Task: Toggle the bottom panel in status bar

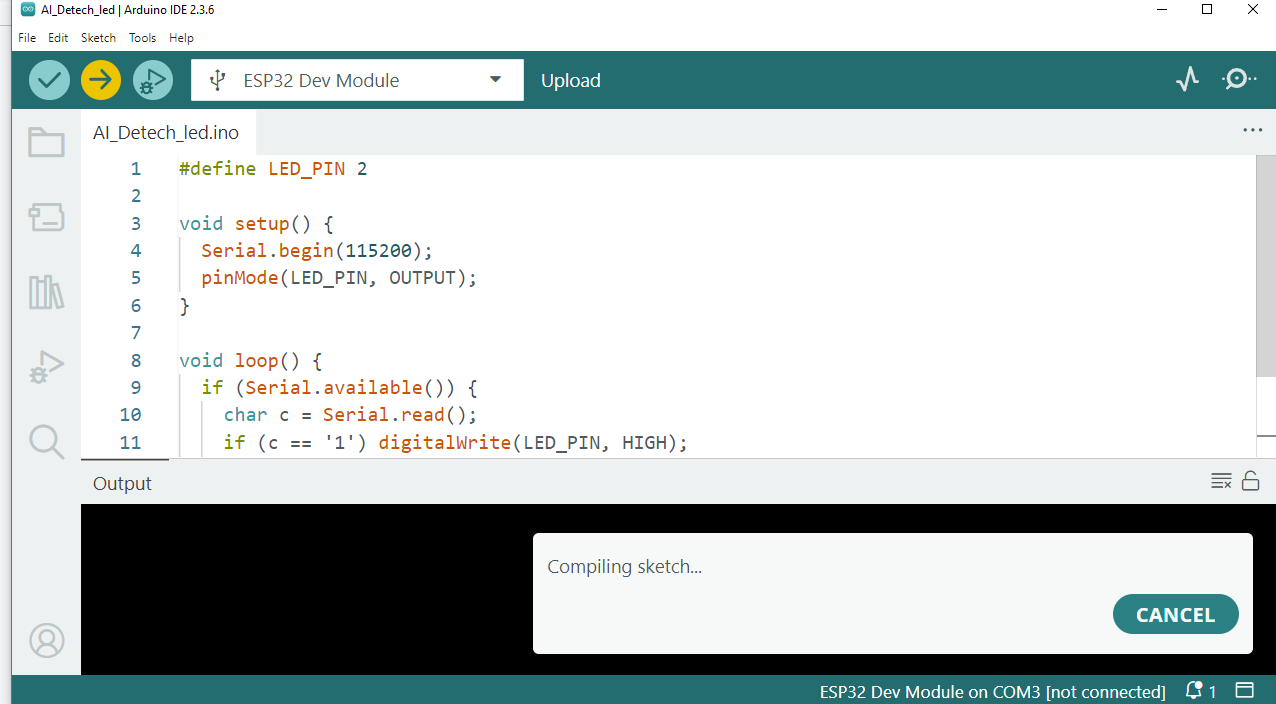Action: click(x=1245, y=691)
